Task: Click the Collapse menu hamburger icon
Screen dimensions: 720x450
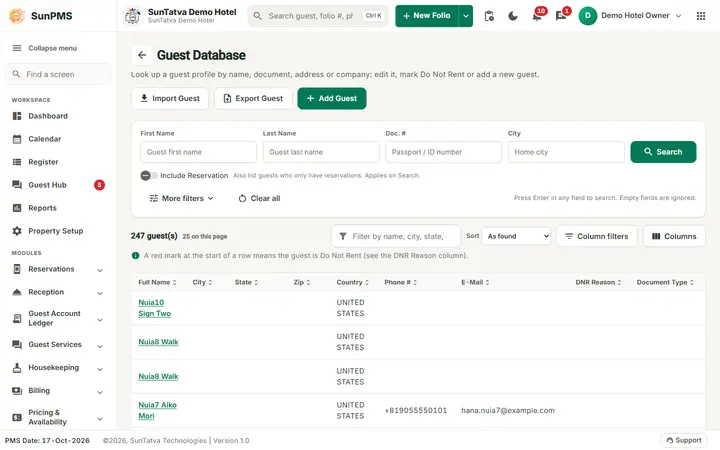Action: click(17, 48)
